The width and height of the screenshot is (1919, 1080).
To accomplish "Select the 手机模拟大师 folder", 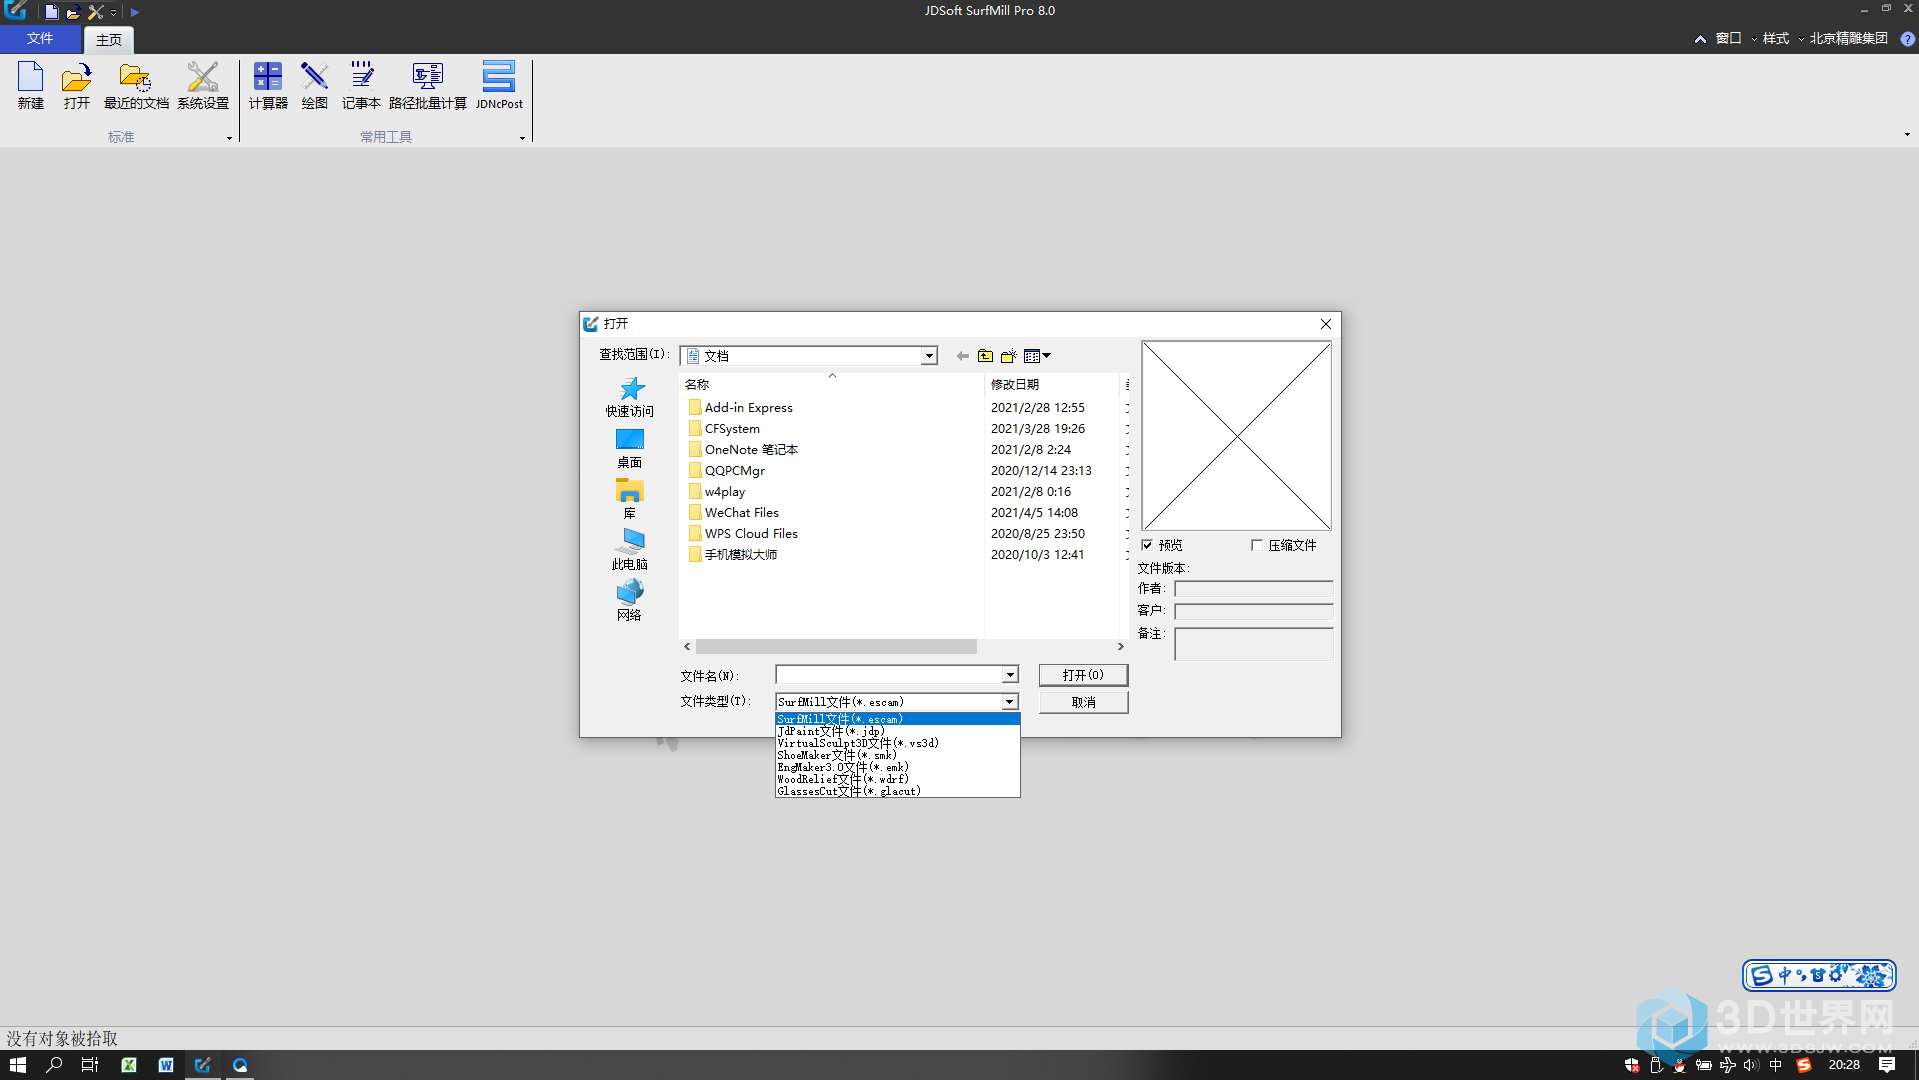I will pos(733,555).
